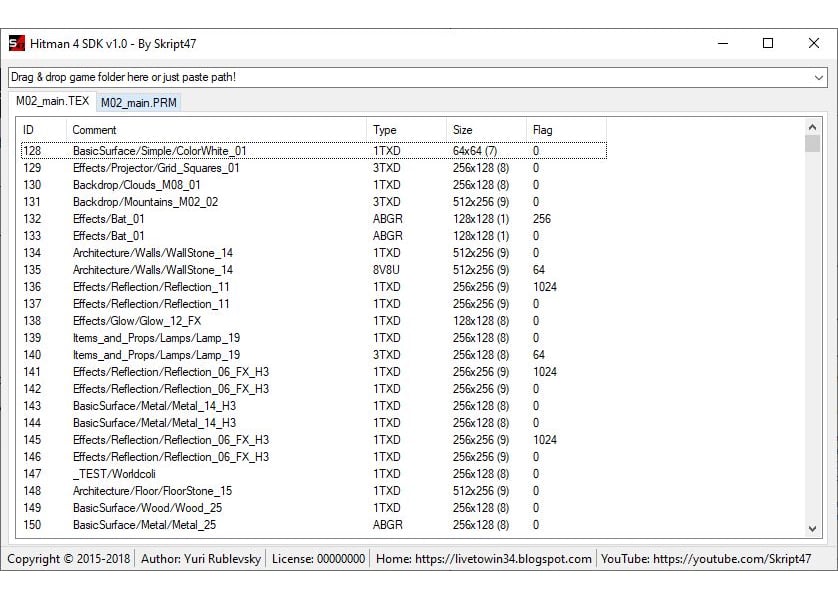The height and width of the screenshot is (600, 838).
Task: Click the scroll down arrow of the list
Action: point(812,529)
